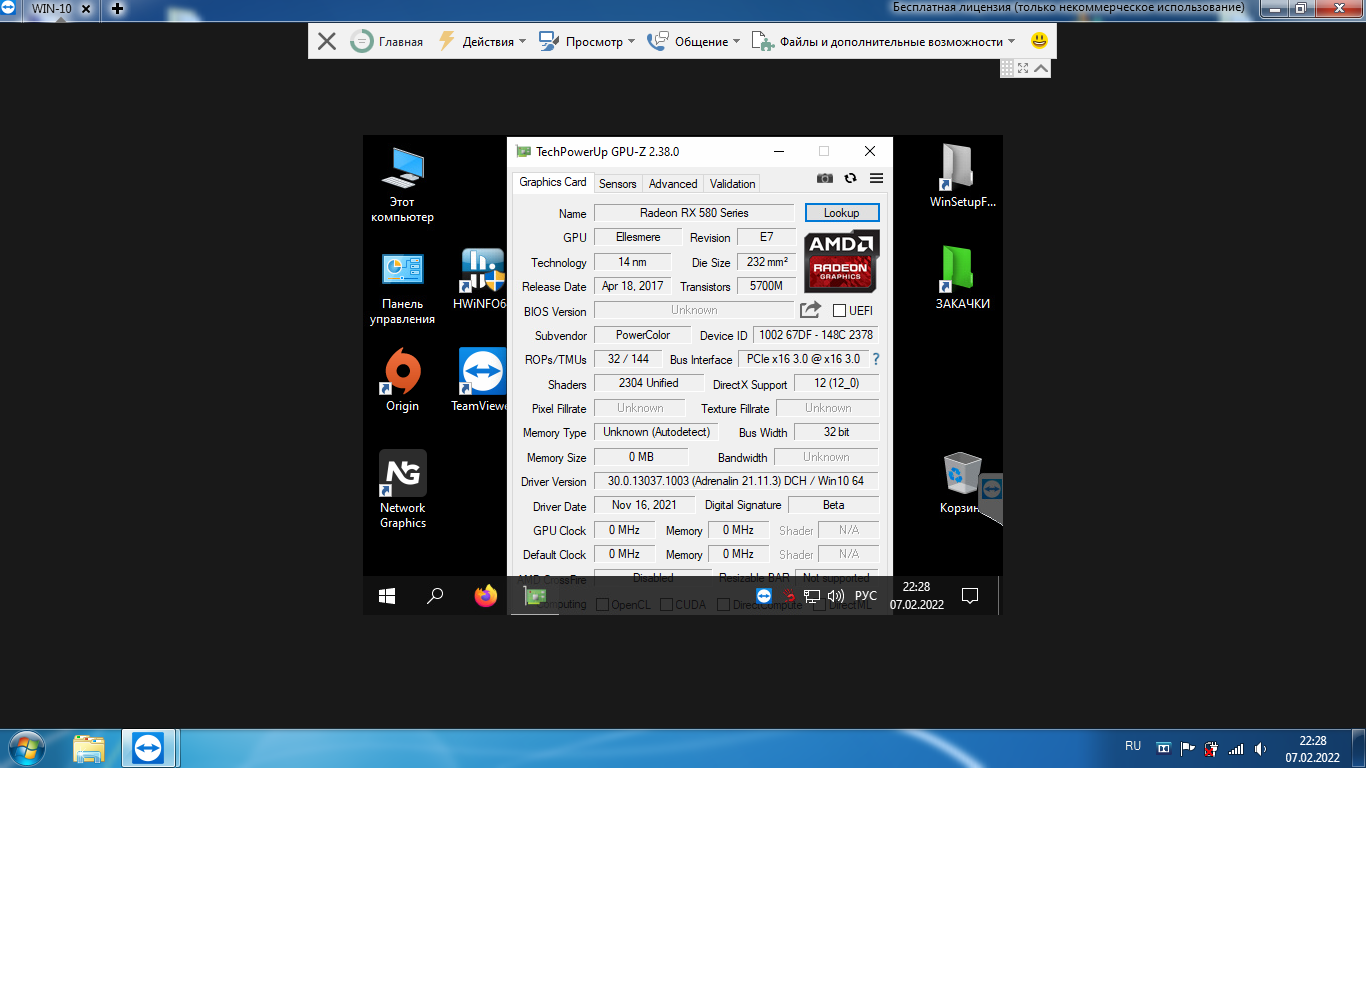Expand the Действия dropdown menu

[482, 41]
